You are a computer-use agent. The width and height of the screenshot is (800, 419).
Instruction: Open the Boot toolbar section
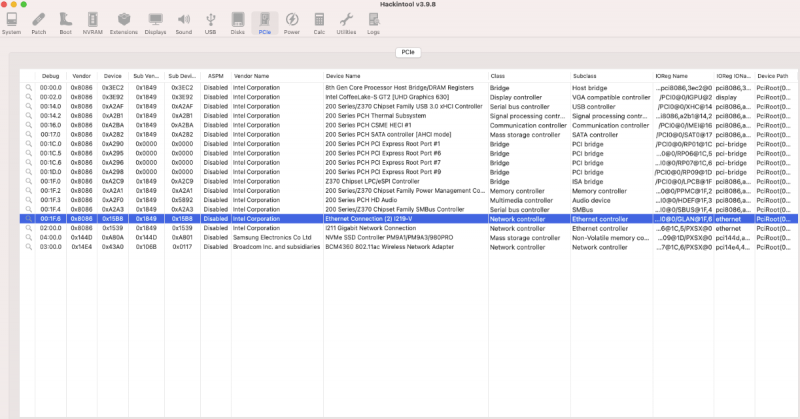(x=65, y=23)
